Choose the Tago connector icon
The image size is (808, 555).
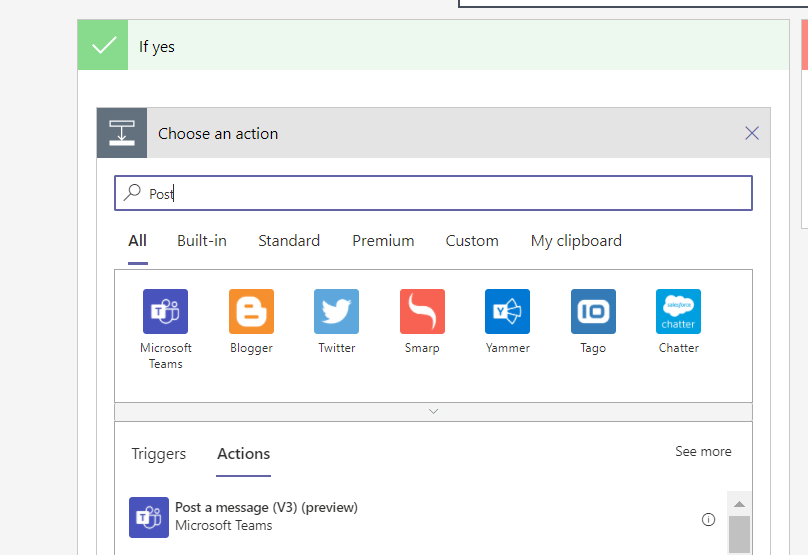pyautogui.click(x=593, y=312)
